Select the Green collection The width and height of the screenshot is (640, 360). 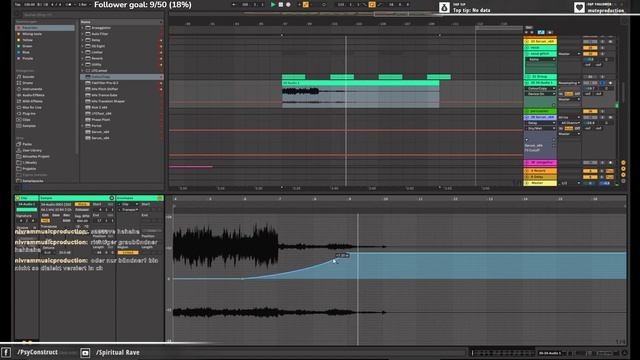point(27,46)
